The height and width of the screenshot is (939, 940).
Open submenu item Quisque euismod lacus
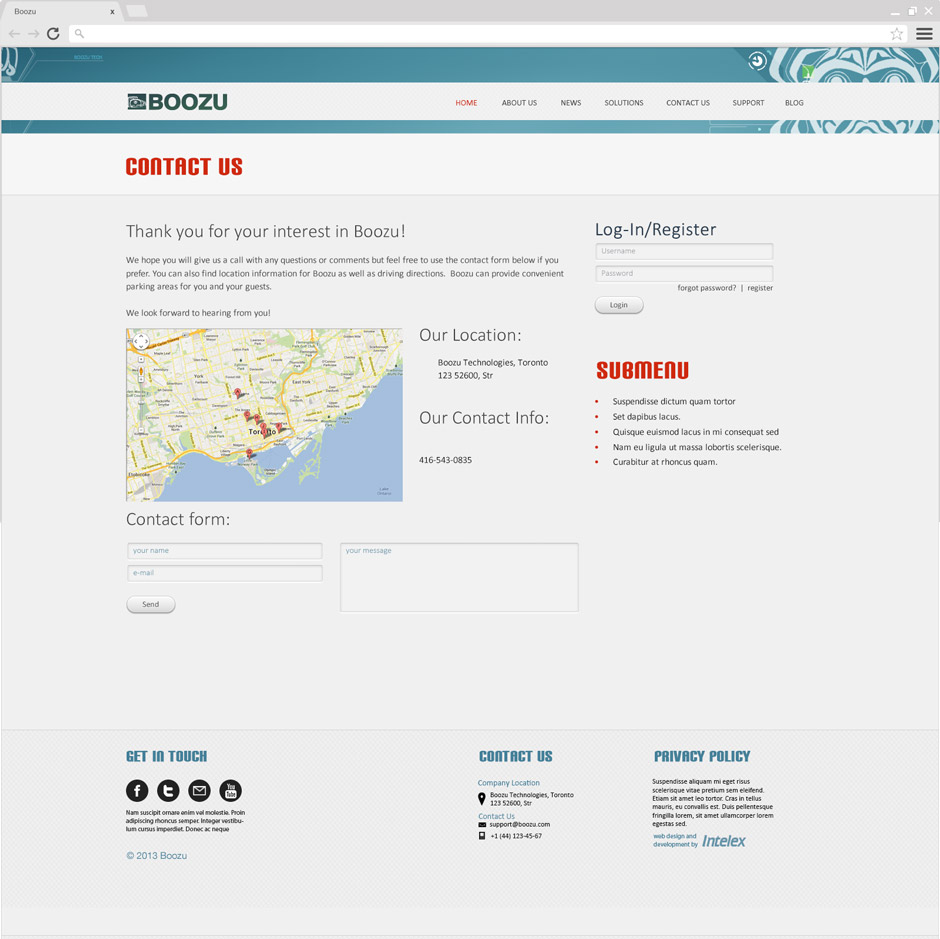(x=695, y=432)
